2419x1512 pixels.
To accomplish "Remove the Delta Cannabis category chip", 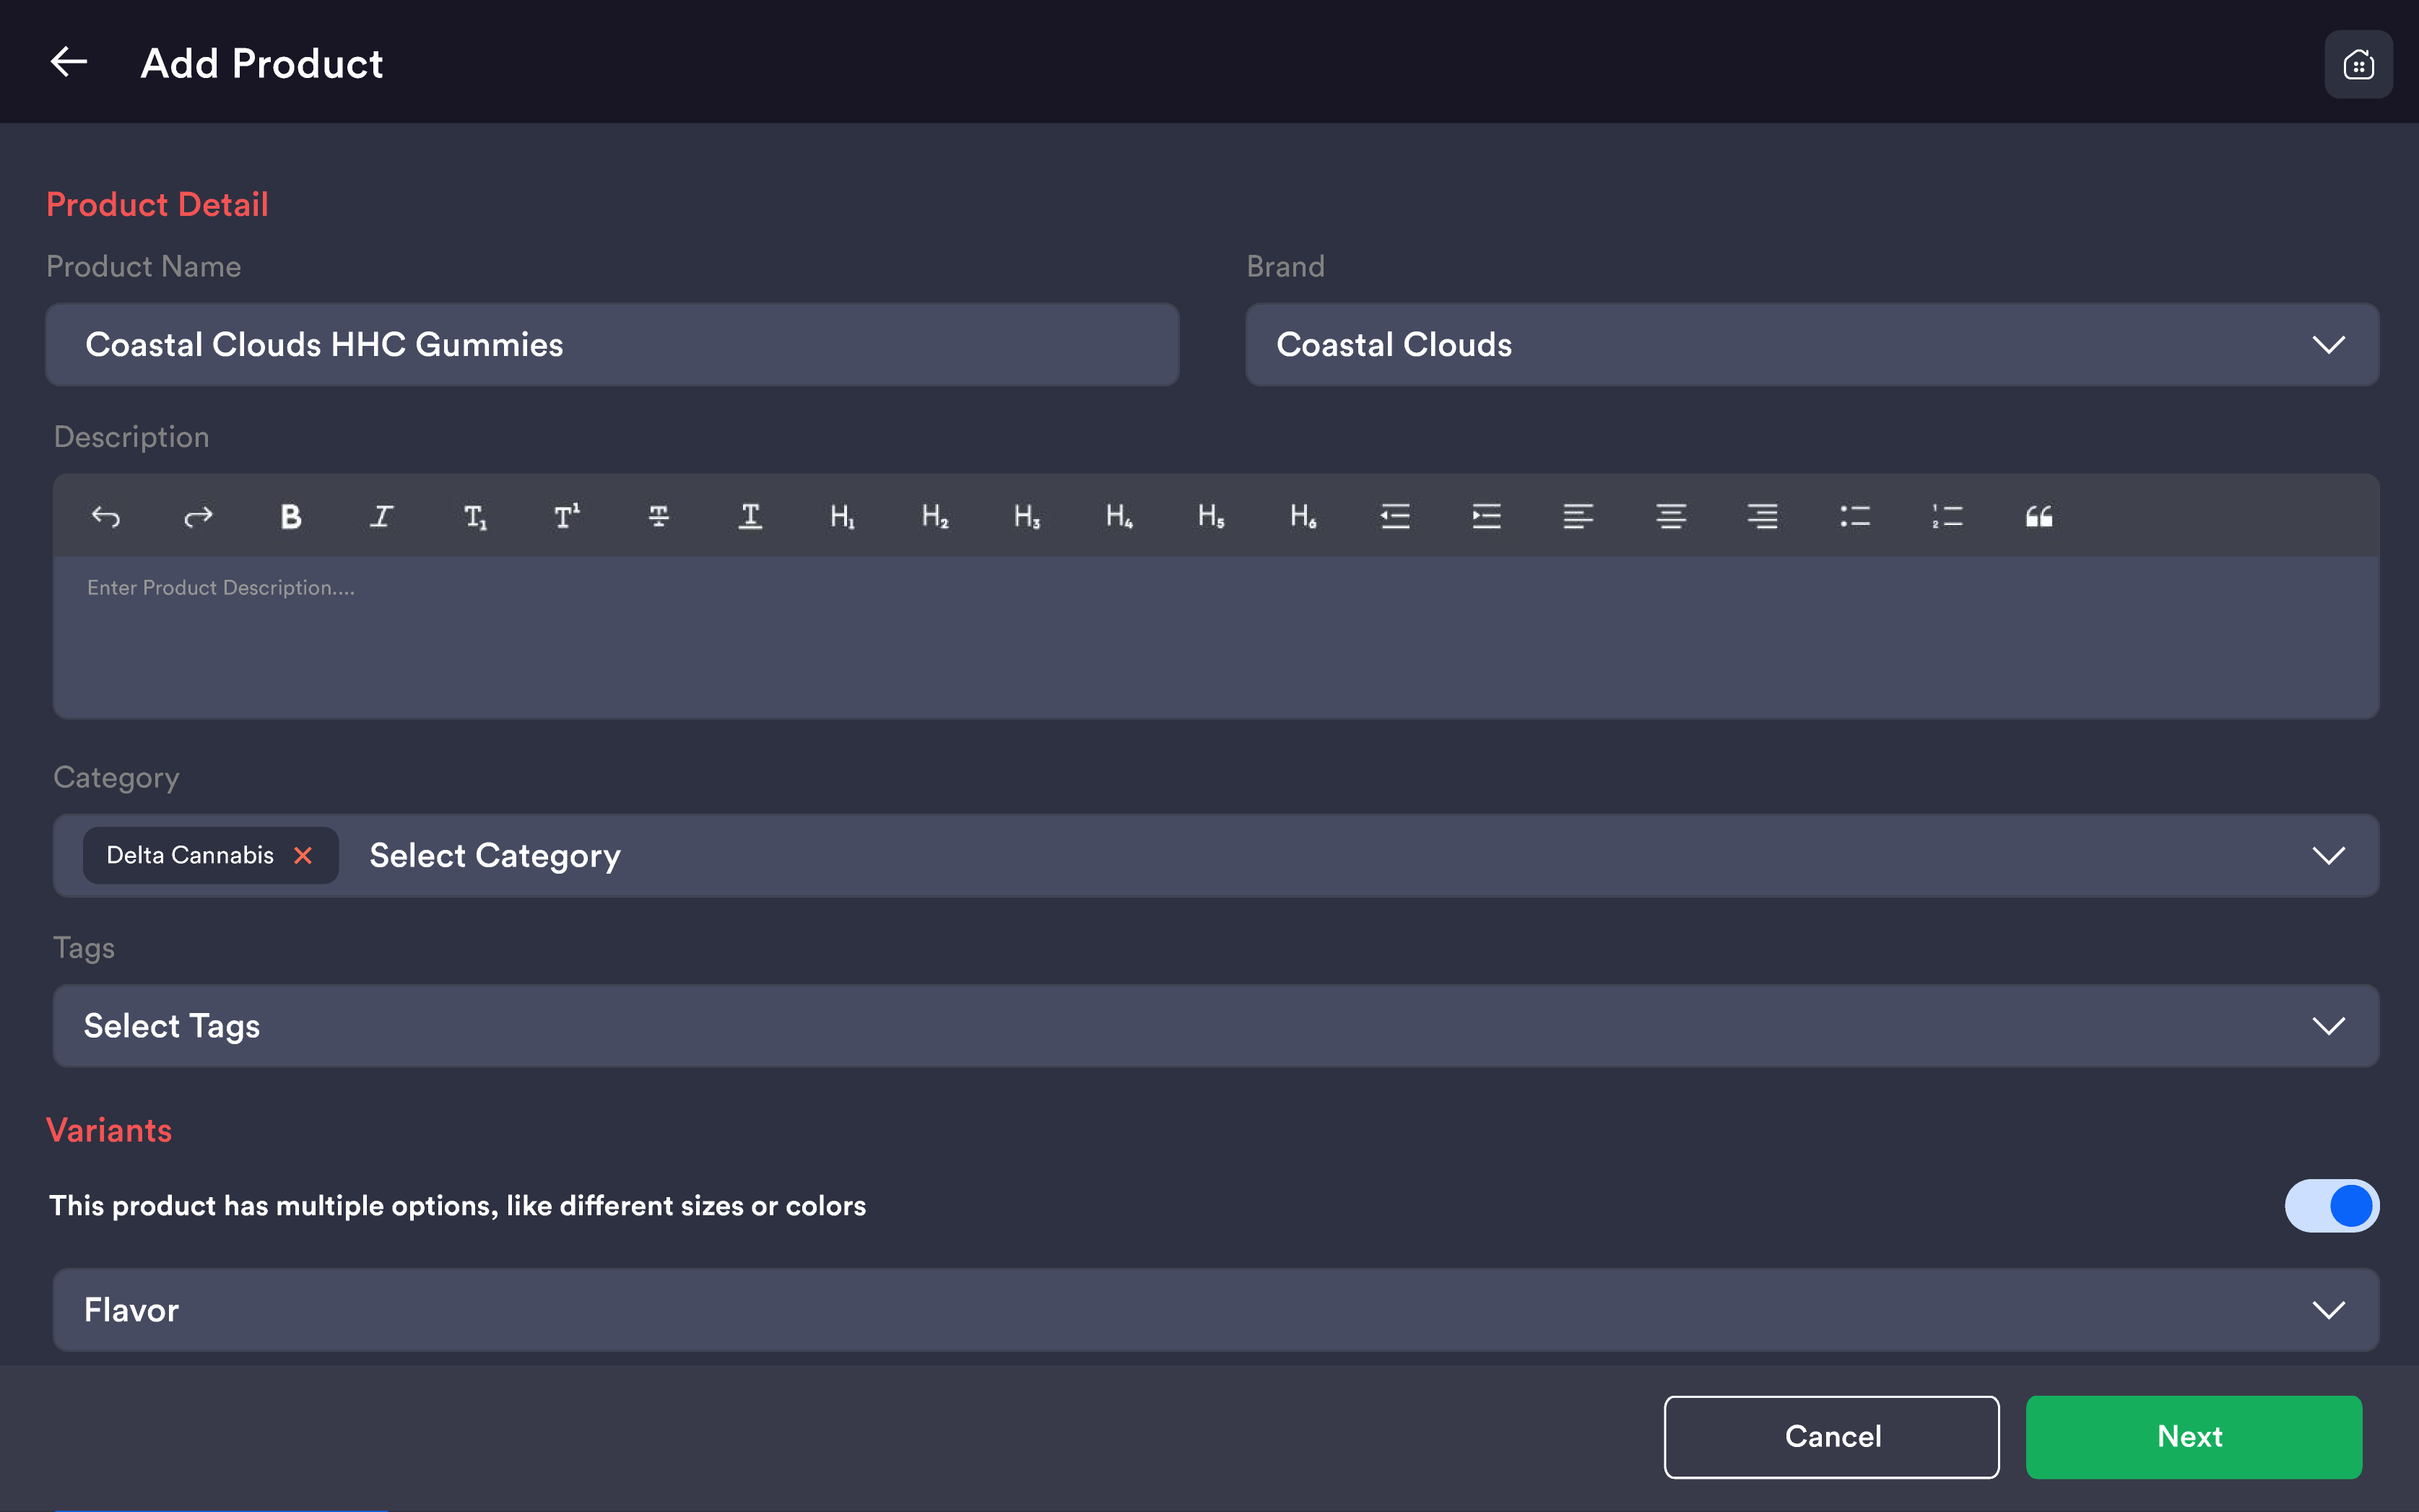I will (x=303, y=855).
